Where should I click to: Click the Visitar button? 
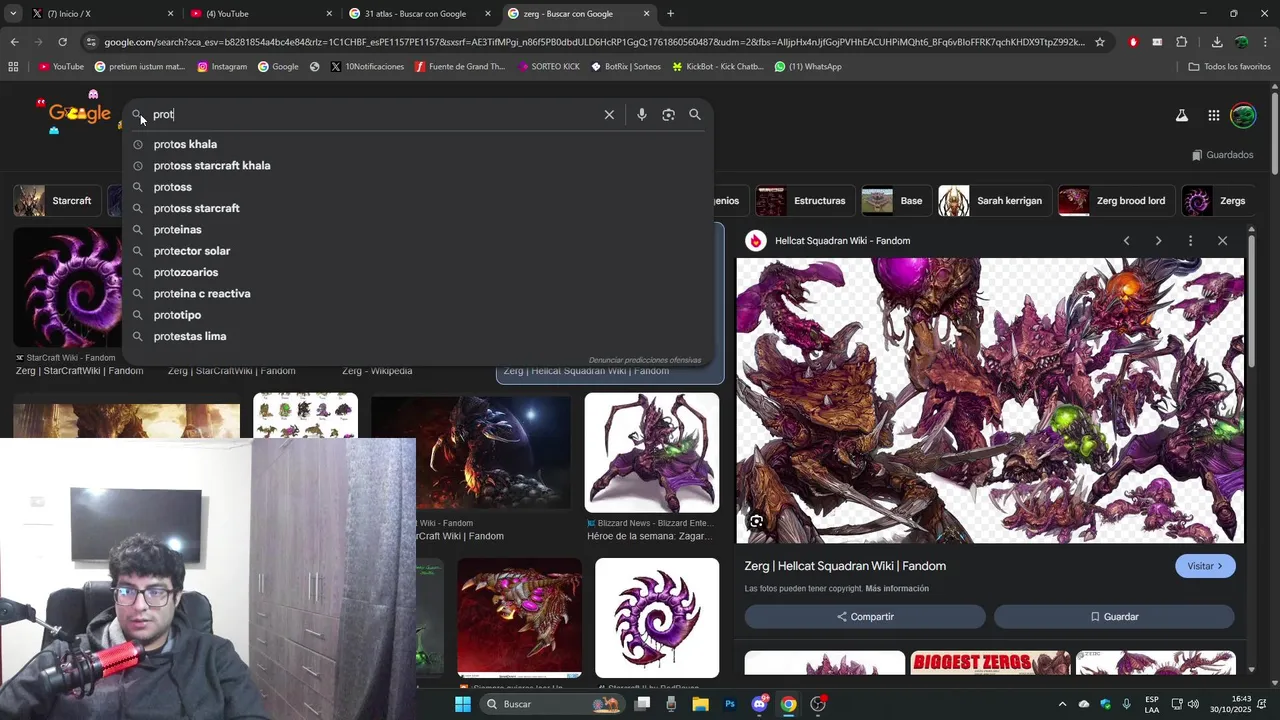[1205, 566]
